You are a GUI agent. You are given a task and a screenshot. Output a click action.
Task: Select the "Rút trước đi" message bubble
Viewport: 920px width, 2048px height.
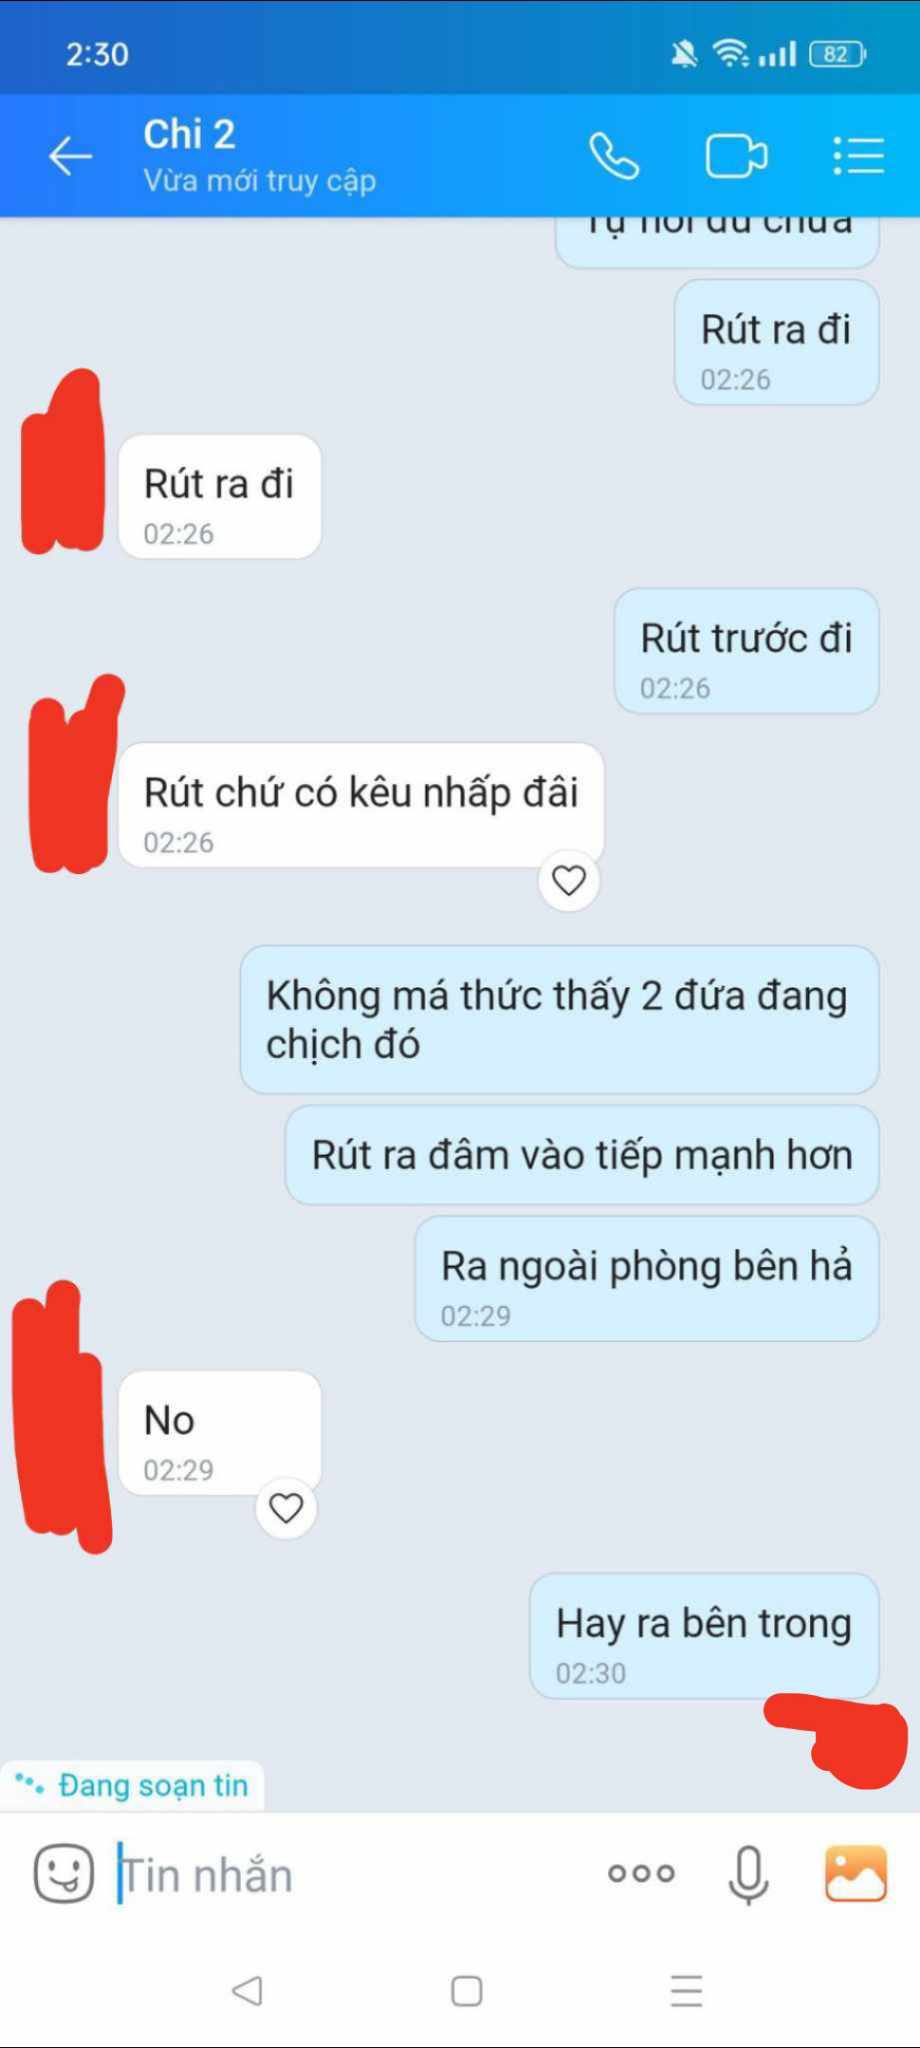746,651
